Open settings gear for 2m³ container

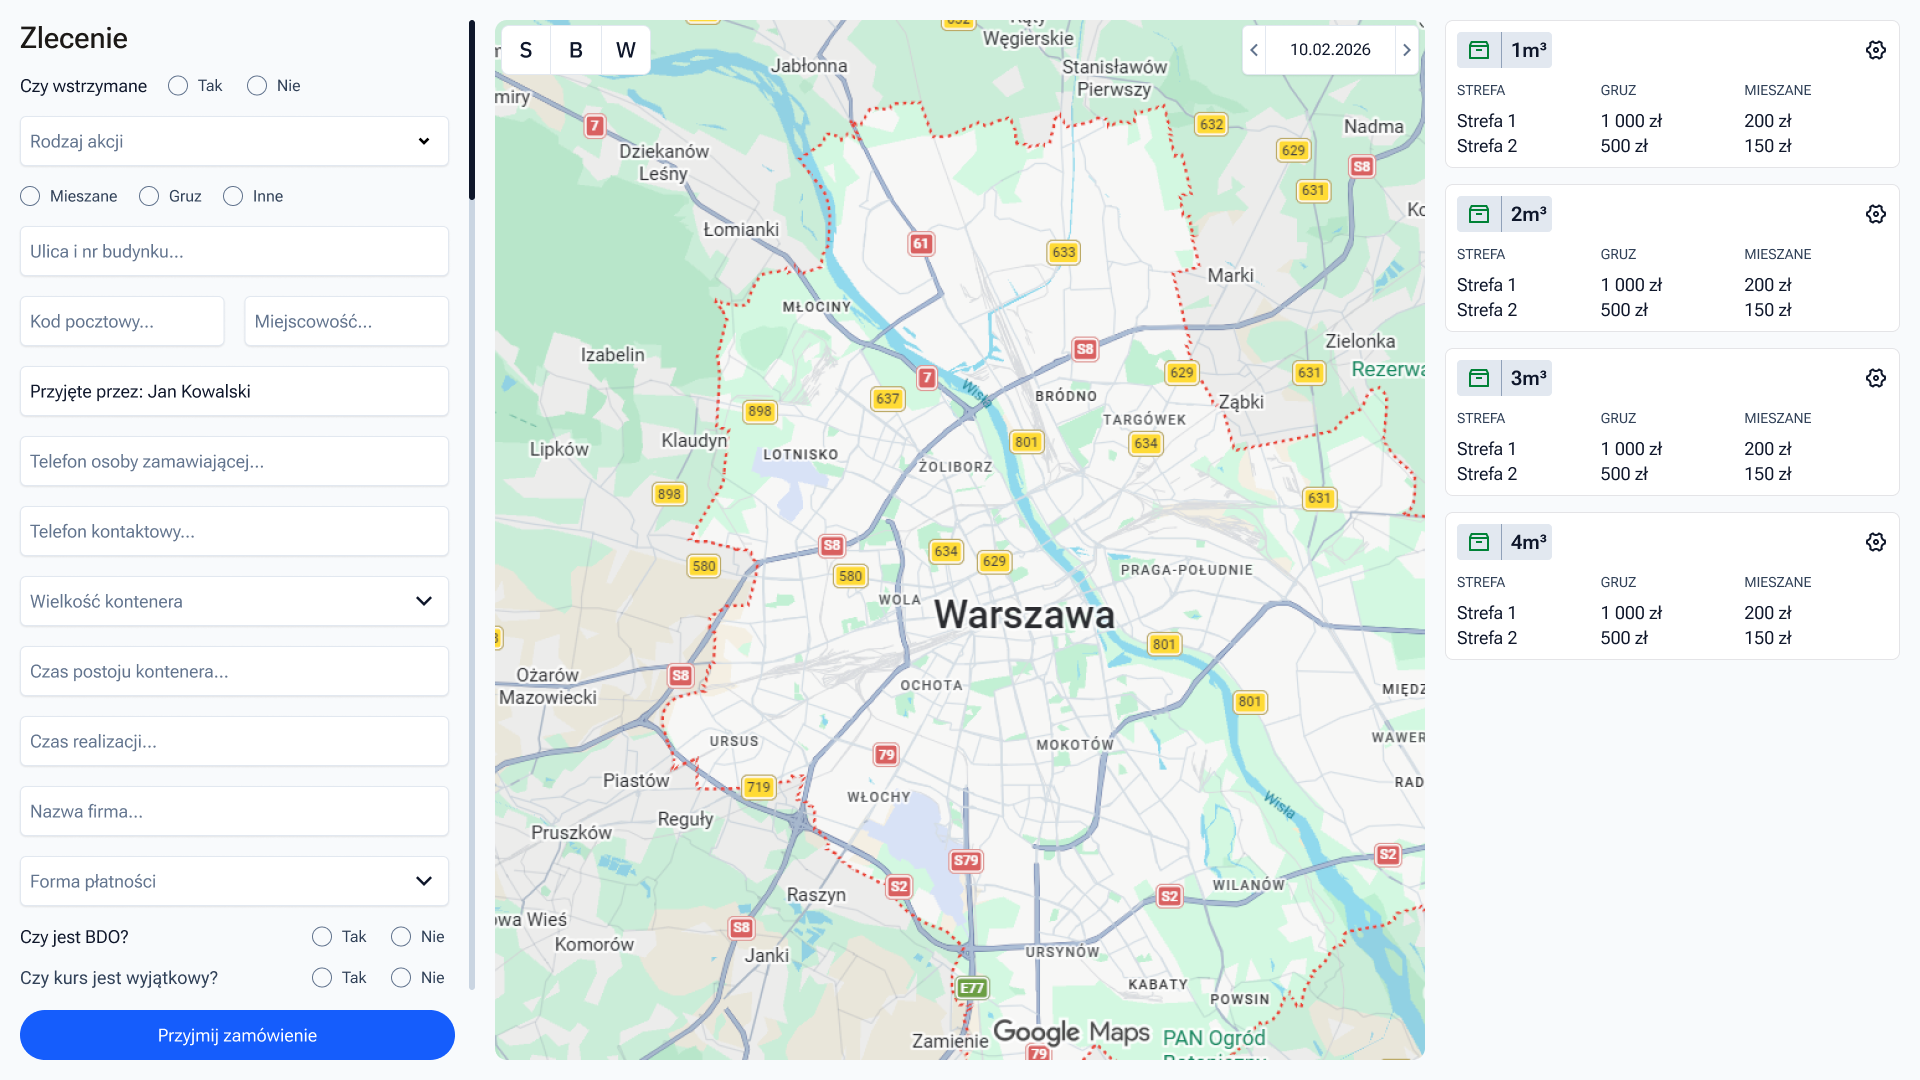pos(1876,214)
